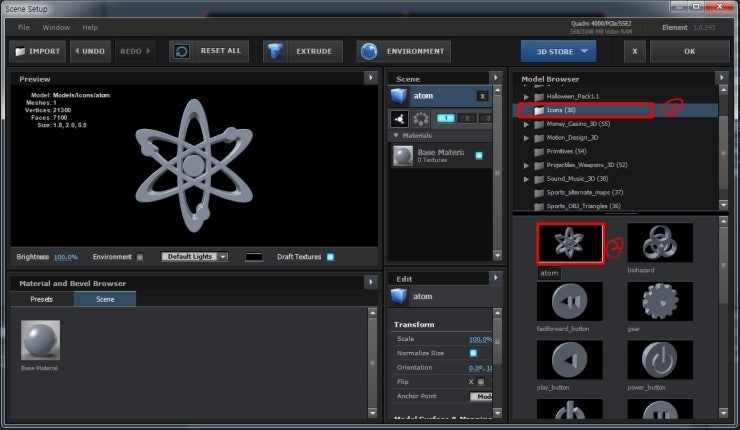Toggle the Base Material visibility checkbox
Viewport: 740px width, 430px height.
coord(479,155)
